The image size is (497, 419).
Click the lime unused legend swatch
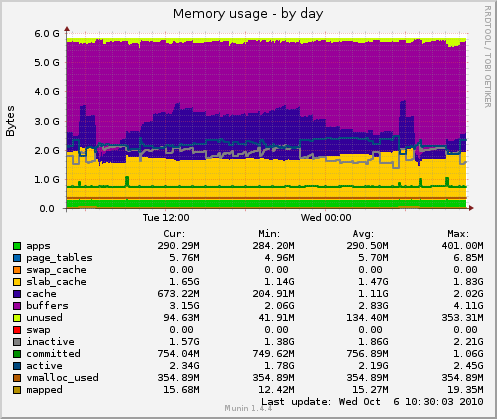click(17, 318)
